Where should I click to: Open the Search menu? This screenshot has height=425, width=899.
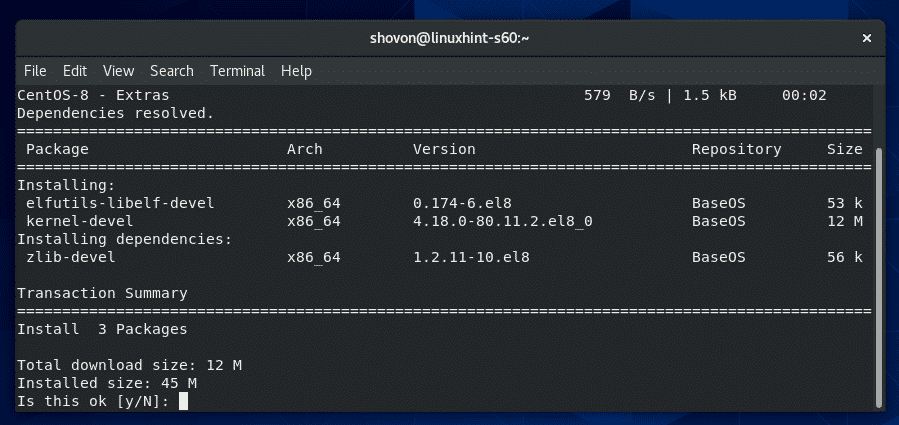(x=172, y=71)
